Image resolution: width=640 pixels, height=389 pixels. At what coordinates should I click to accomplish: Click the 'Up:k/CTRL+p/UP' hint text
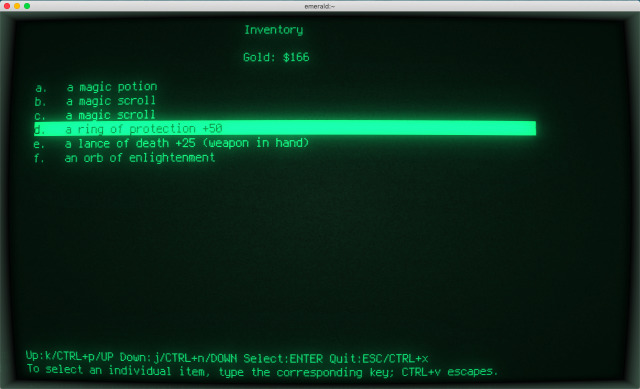point(70,356)
